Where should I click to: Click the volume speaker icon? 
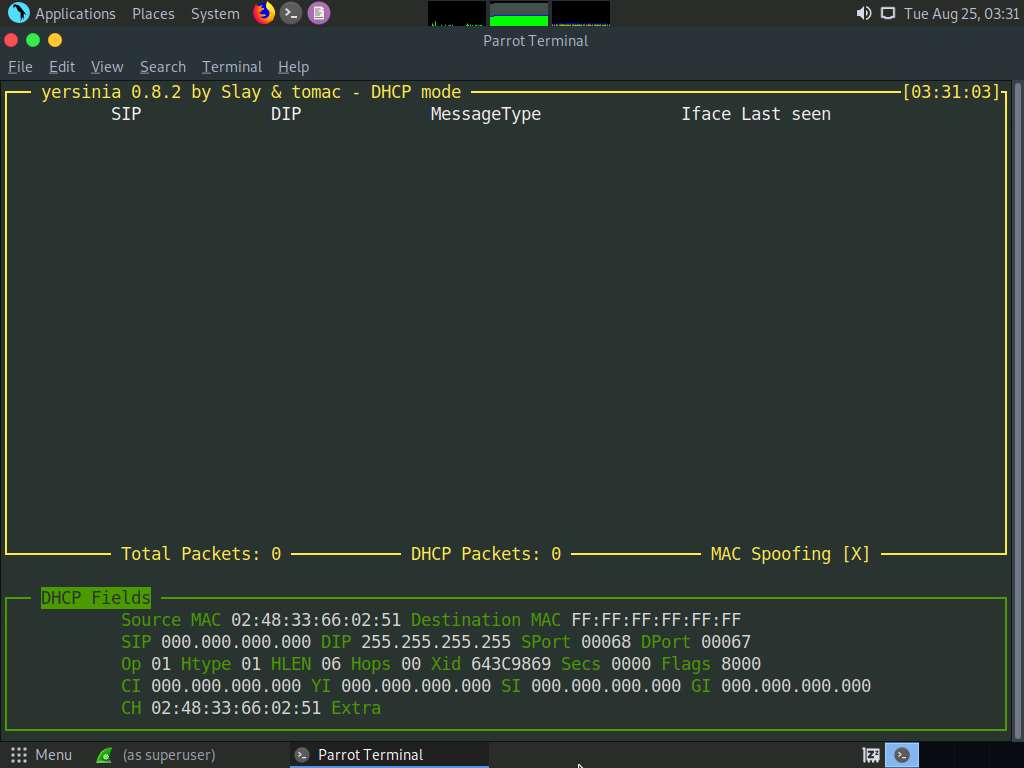click(x=863, y=13)
